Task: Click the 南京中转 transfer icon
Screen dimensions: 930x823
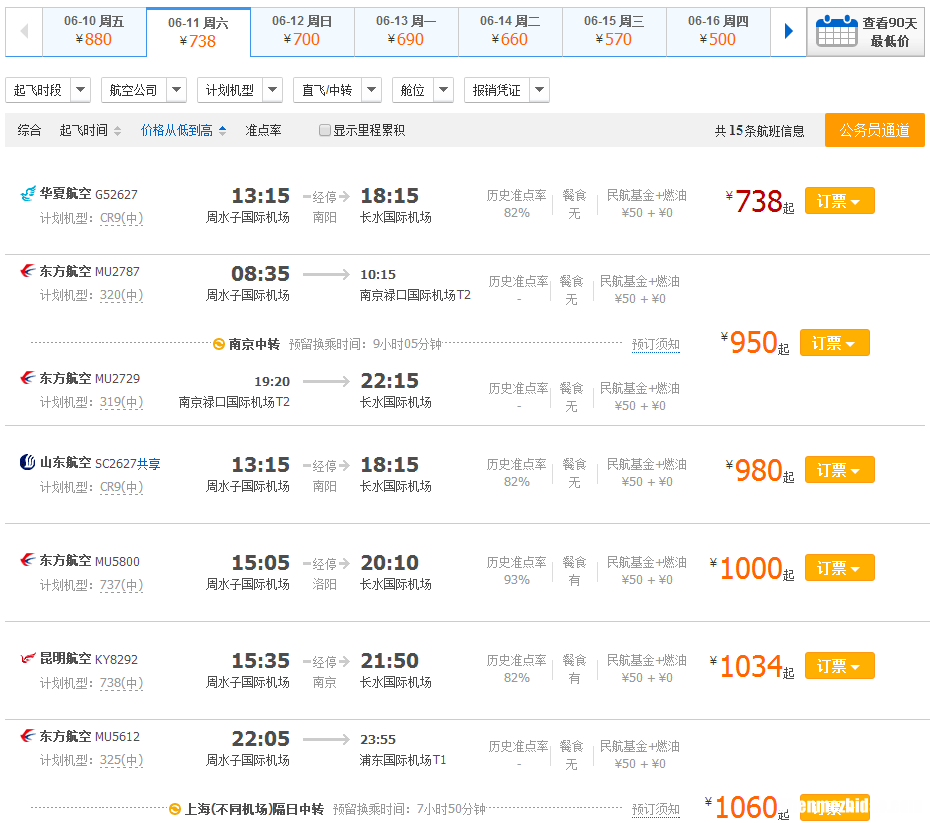Action: (x=219, y=344)
